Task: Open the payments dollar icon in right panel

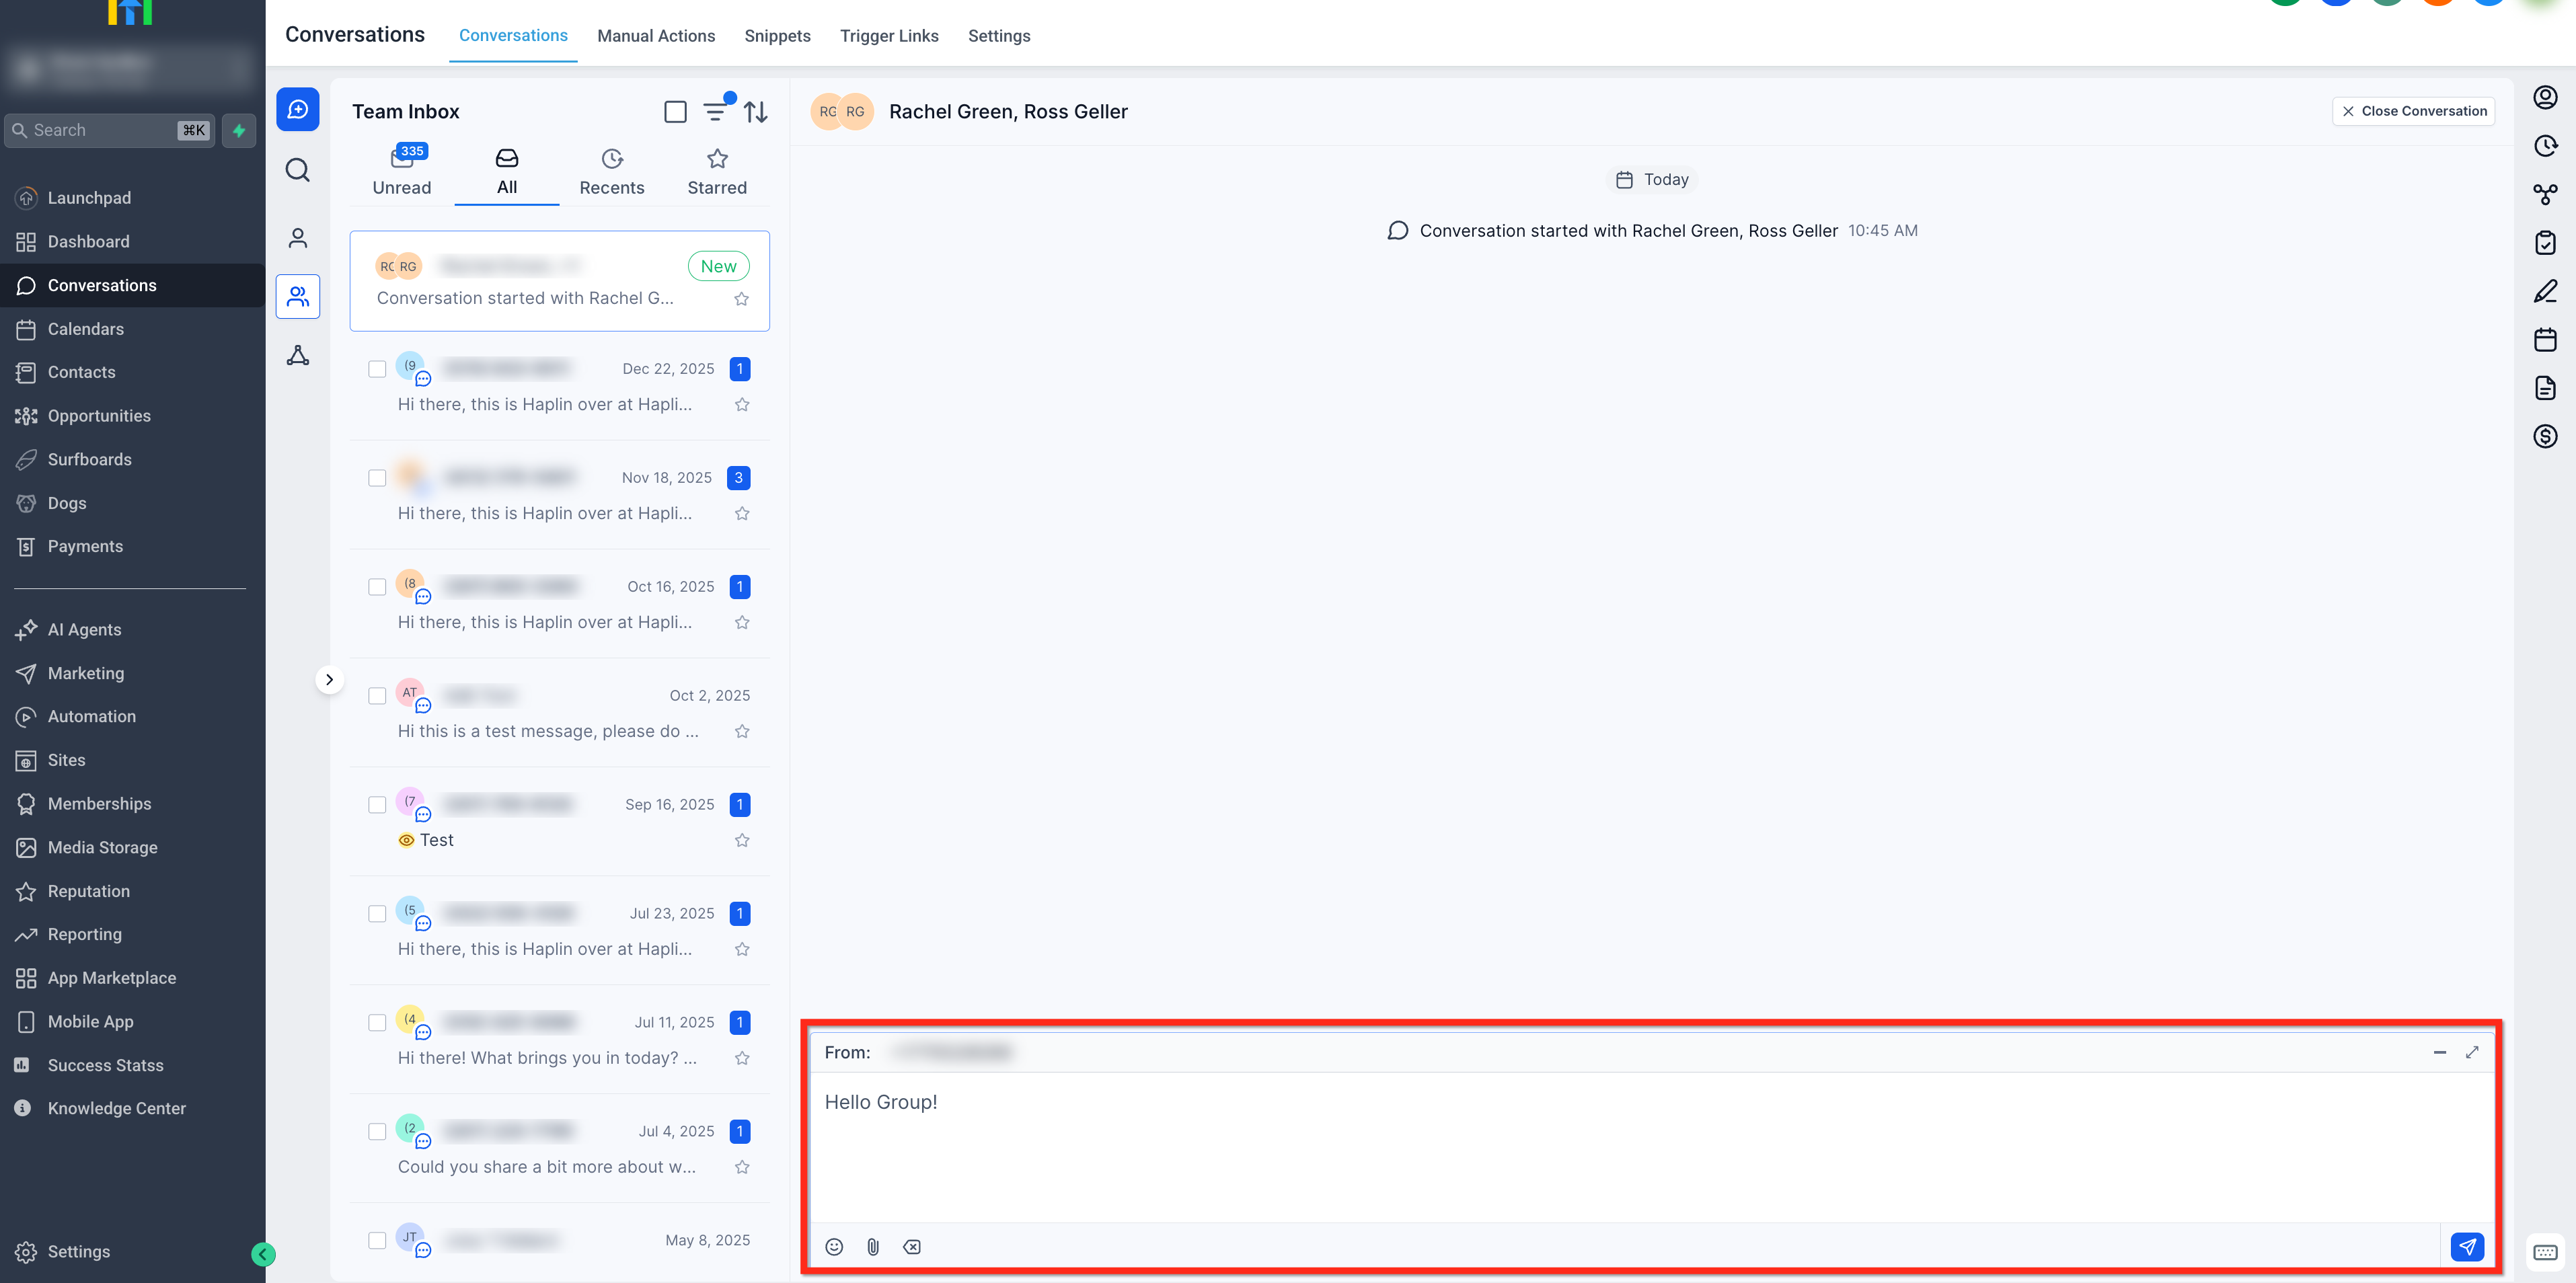Action: 2545,436
